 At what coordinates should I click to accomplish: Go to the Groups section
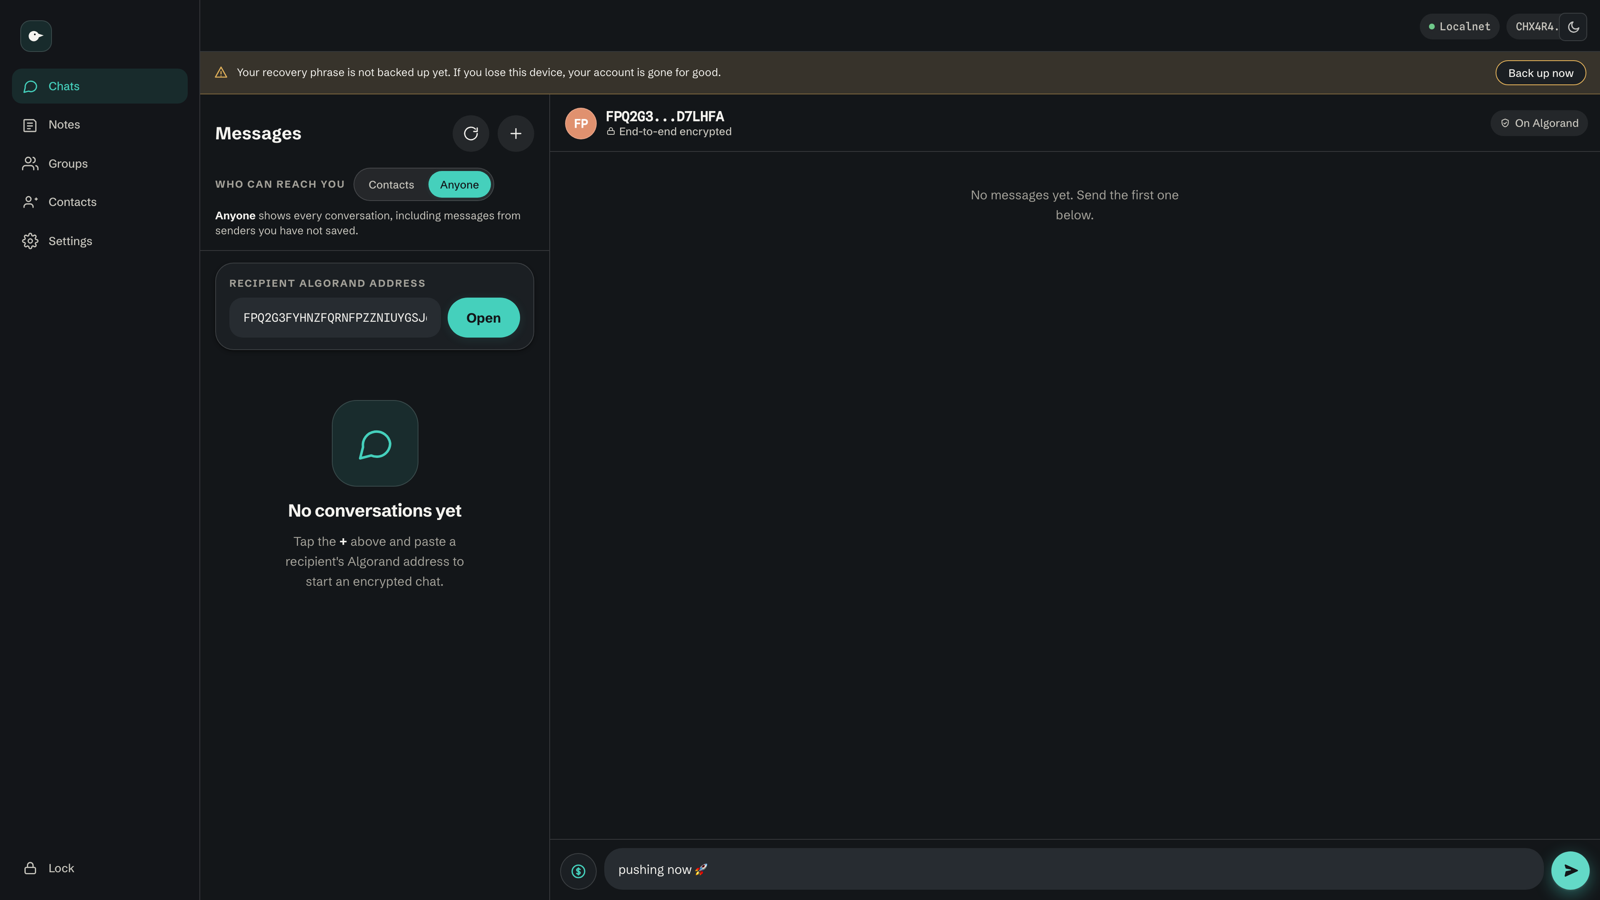click(100, 164)
